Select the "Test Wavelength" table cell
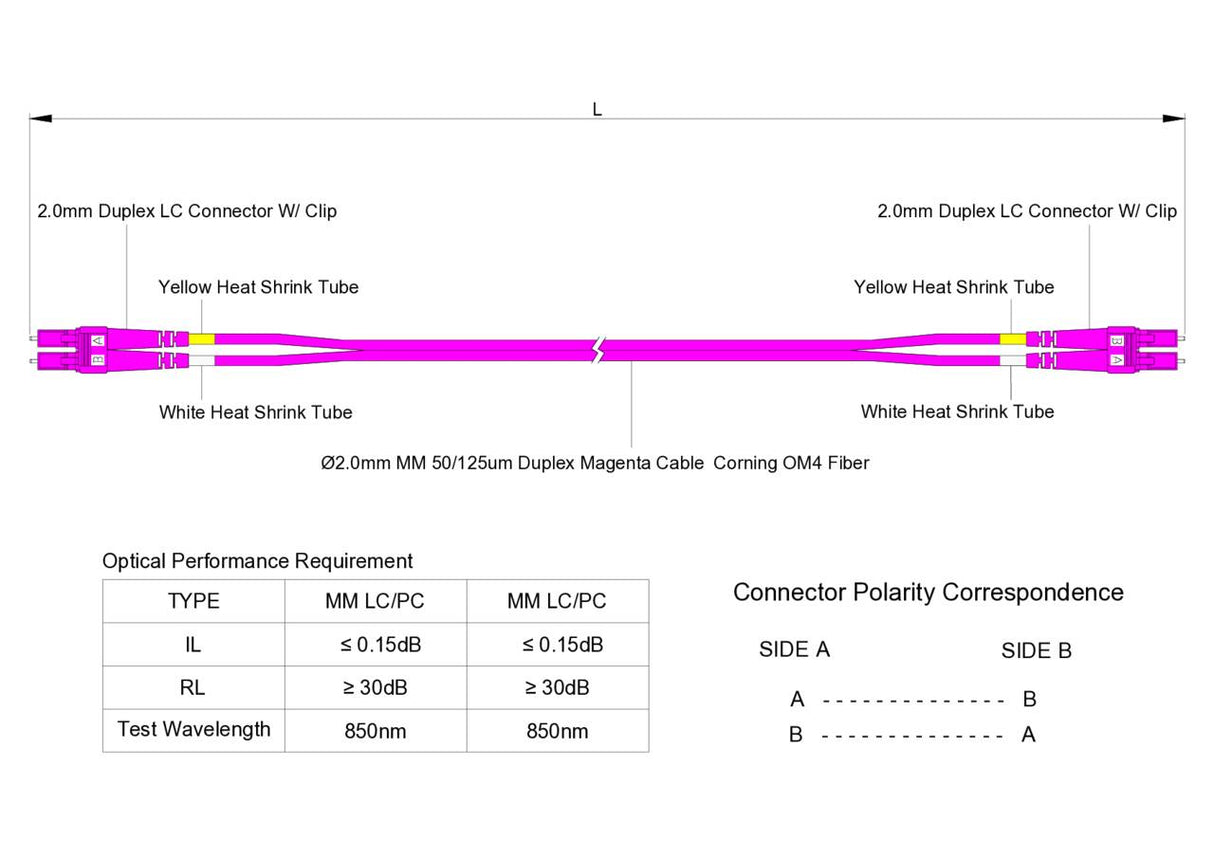The height and width of the screenshot is (858, 1214). 193,729
